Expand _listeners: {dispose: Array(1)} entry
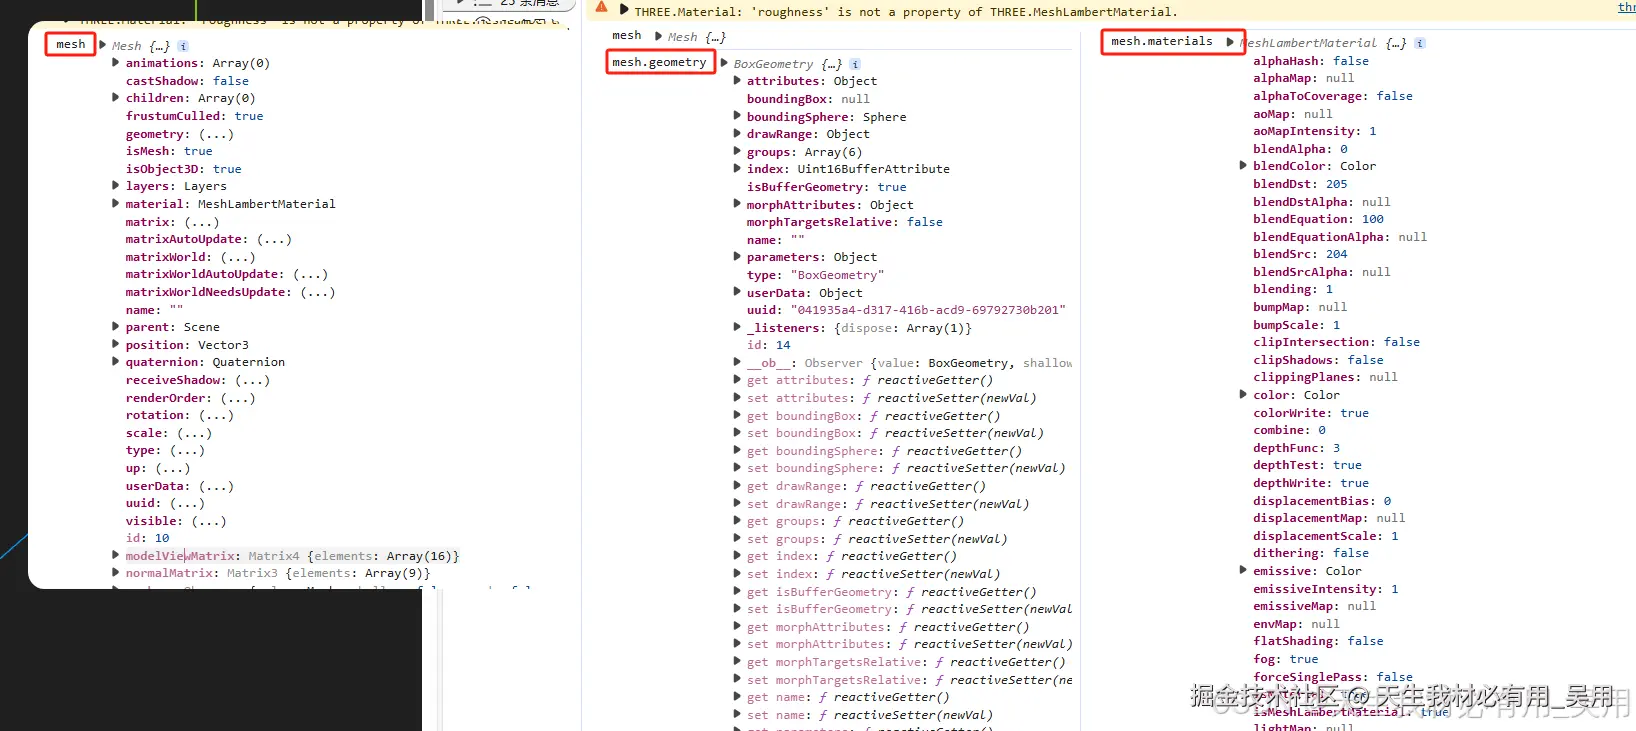The image size is (1636, 731). click(737, 328)
